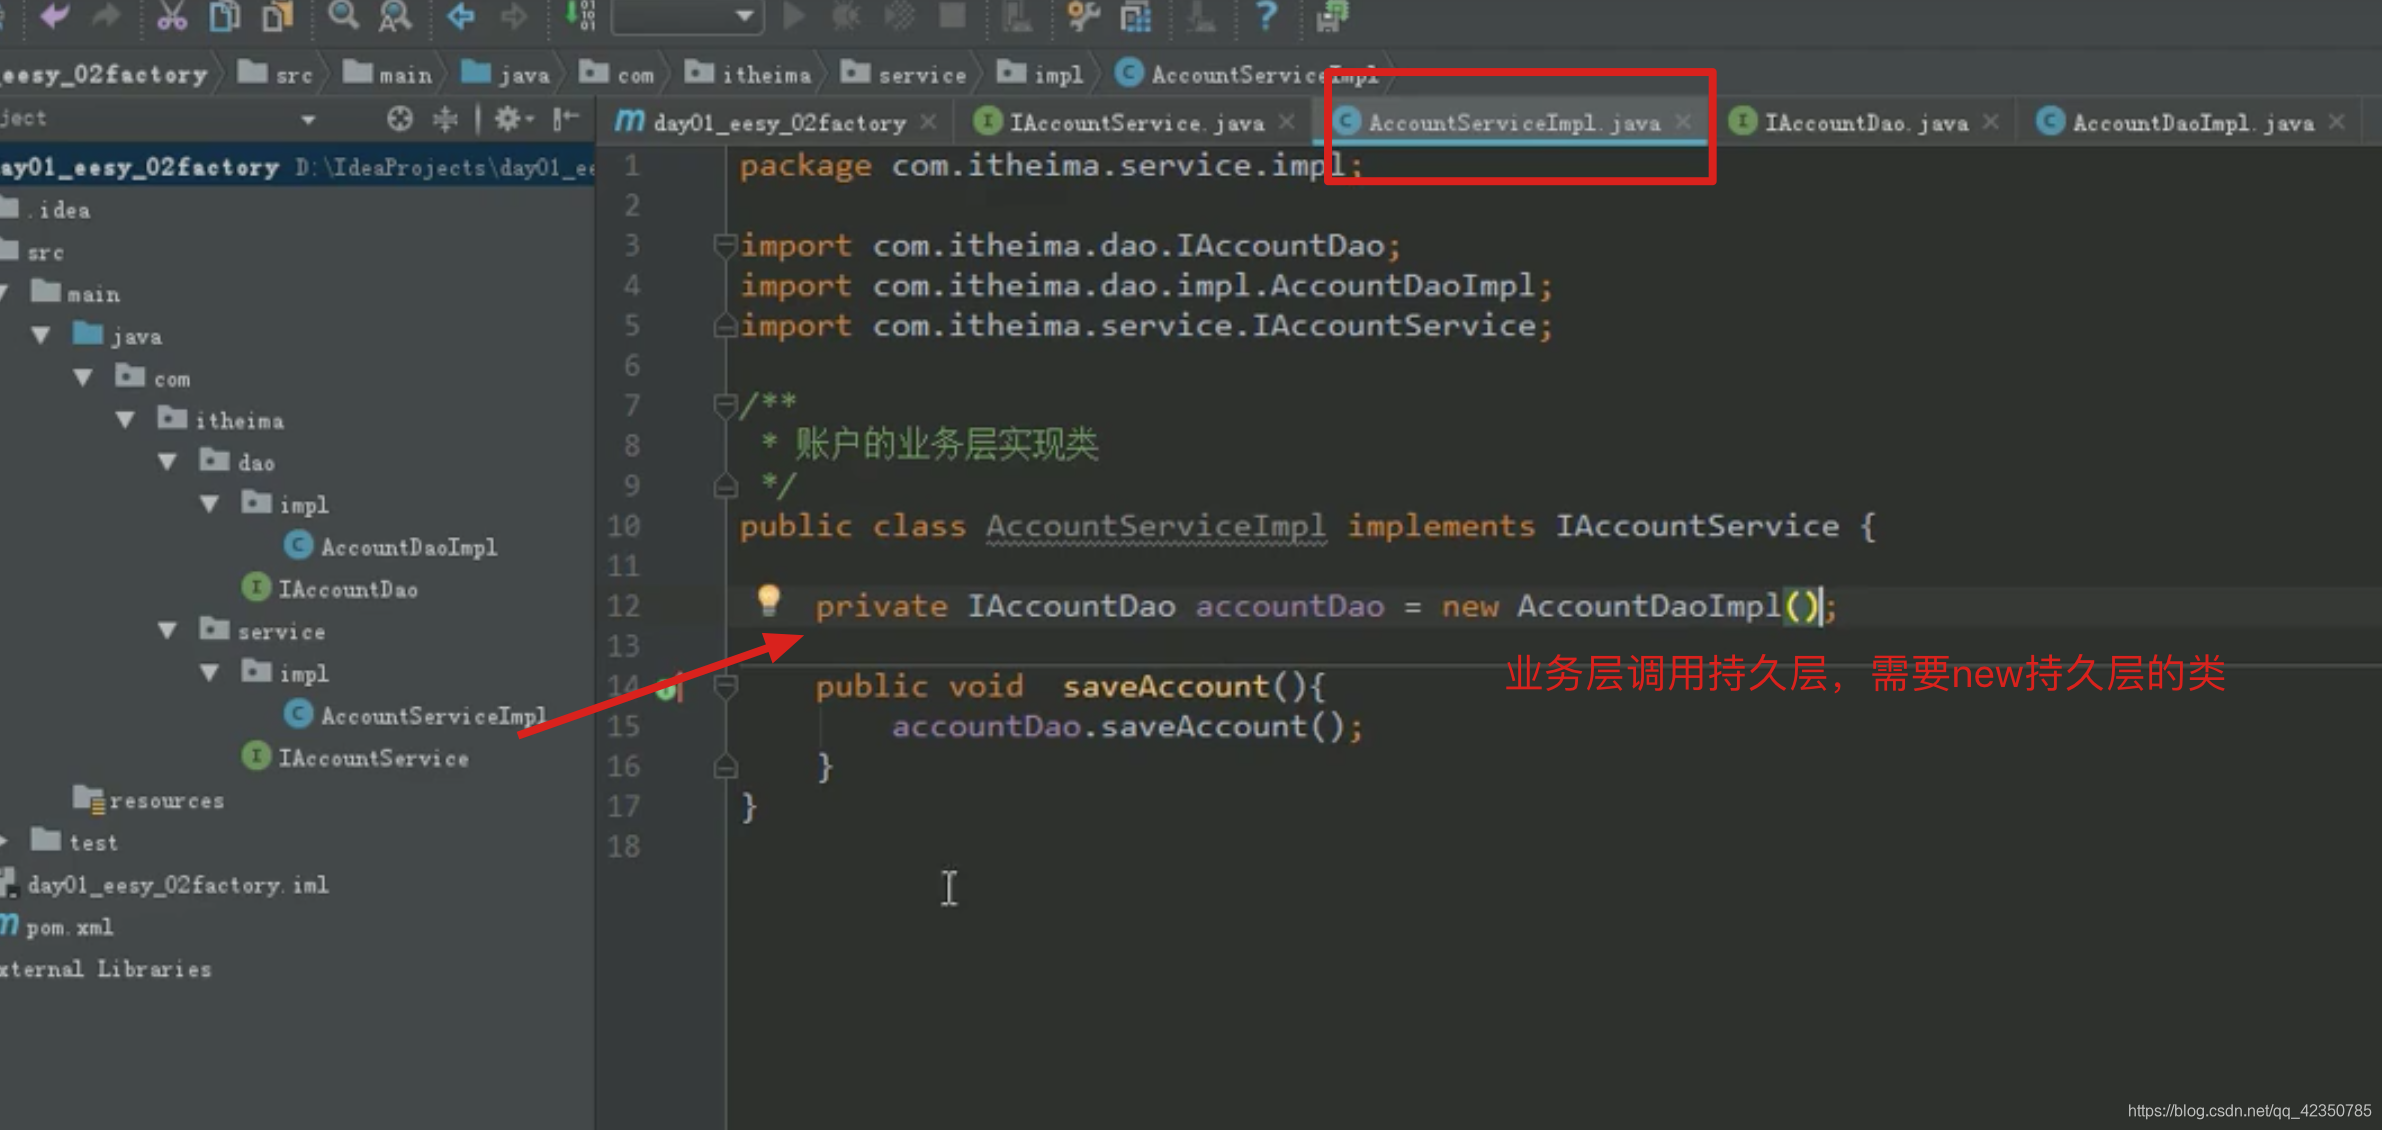Select day01_eesy_02factory.iml in the tree

(x=165, y=884)
